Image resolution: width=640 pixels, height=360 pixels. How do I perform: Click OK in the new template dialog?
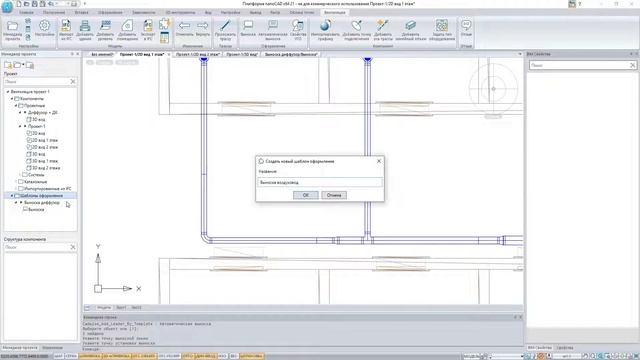click(x=305, y=195)
